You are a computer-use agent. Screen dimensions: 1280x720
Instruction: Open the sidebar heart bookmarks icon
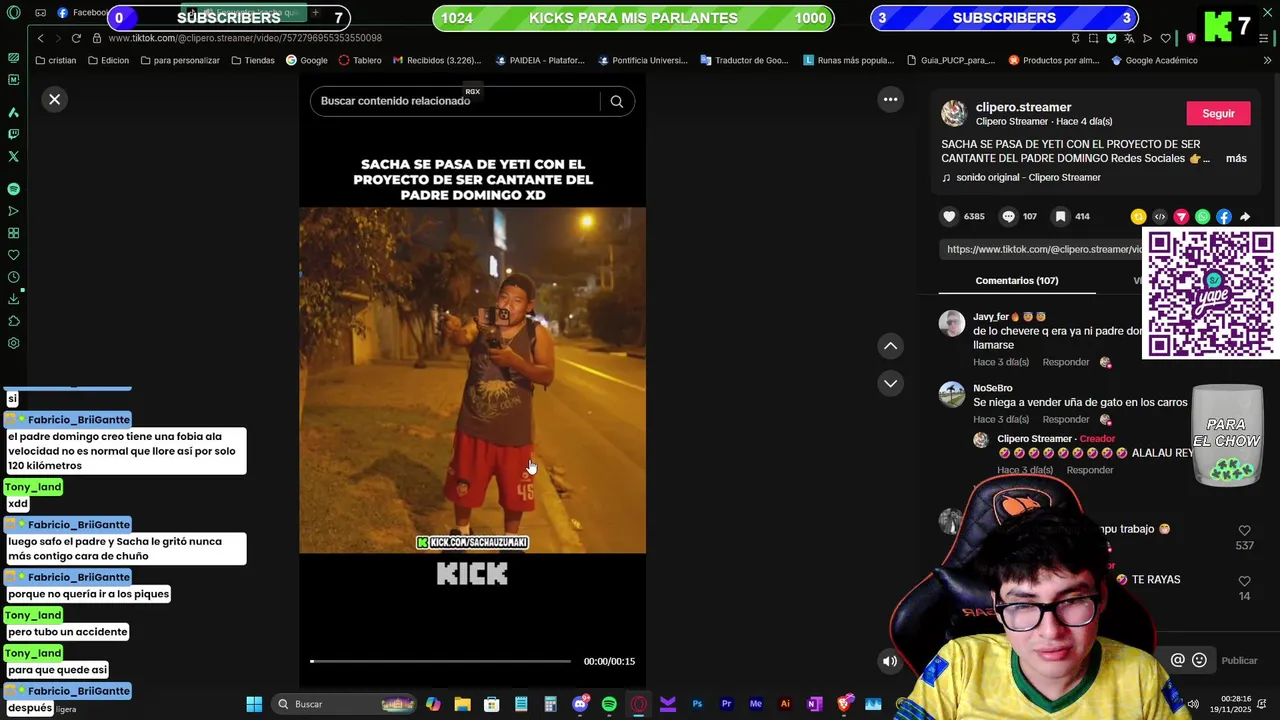[13, 255]
